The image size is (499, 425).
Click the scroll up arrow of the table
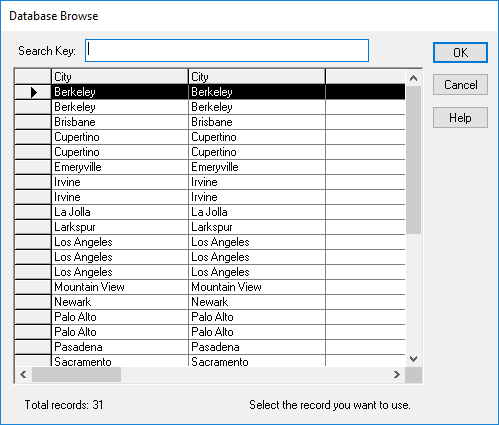pos(414,78)
